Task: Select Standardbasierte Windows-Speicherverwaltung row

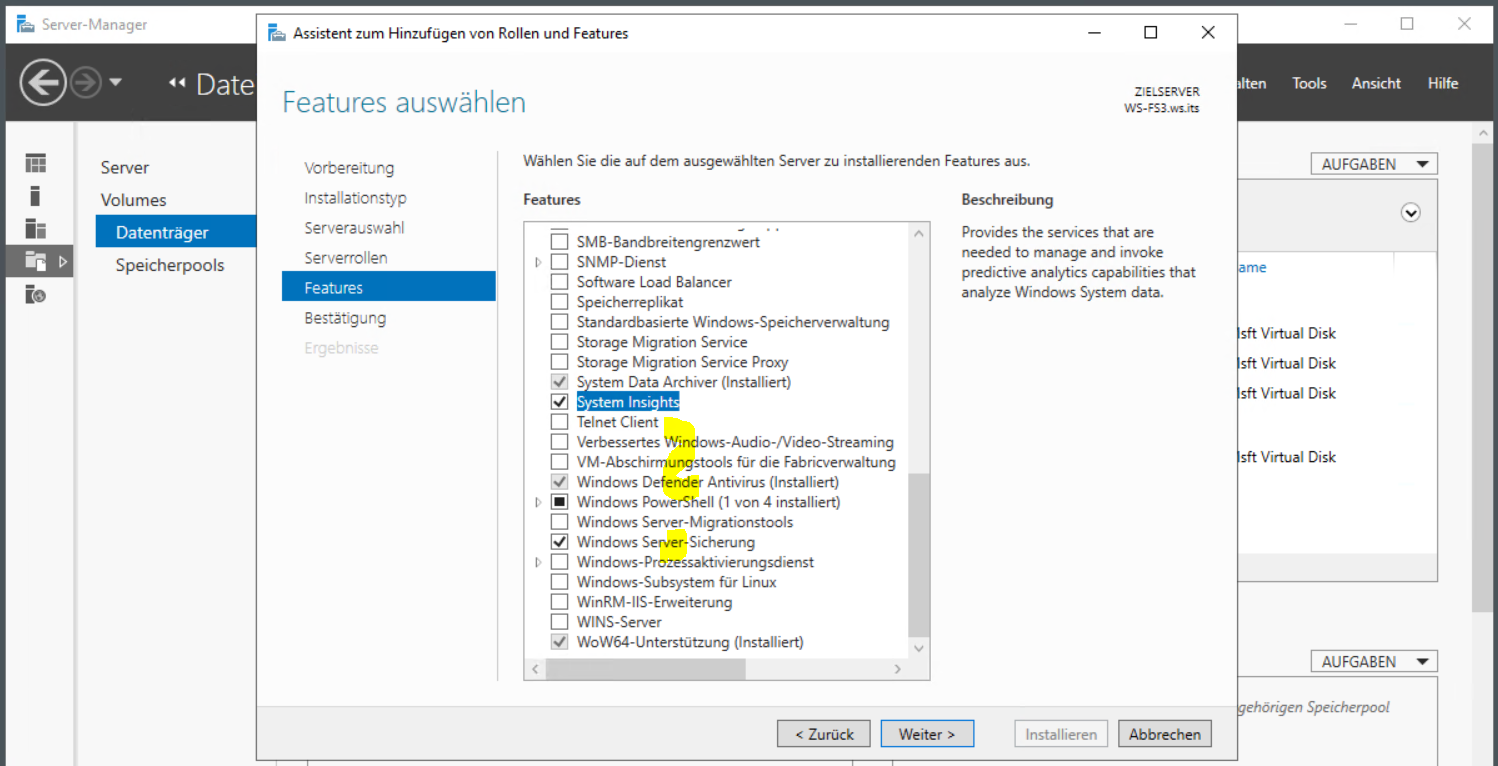Action: click(733, 322)
